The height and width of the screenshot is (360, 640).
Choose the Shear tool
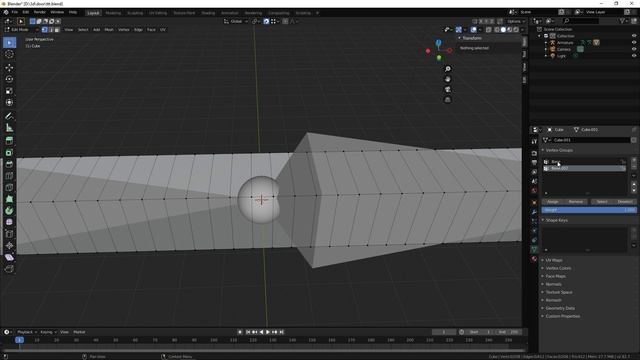pyautogui.click(x=9, y=257)
